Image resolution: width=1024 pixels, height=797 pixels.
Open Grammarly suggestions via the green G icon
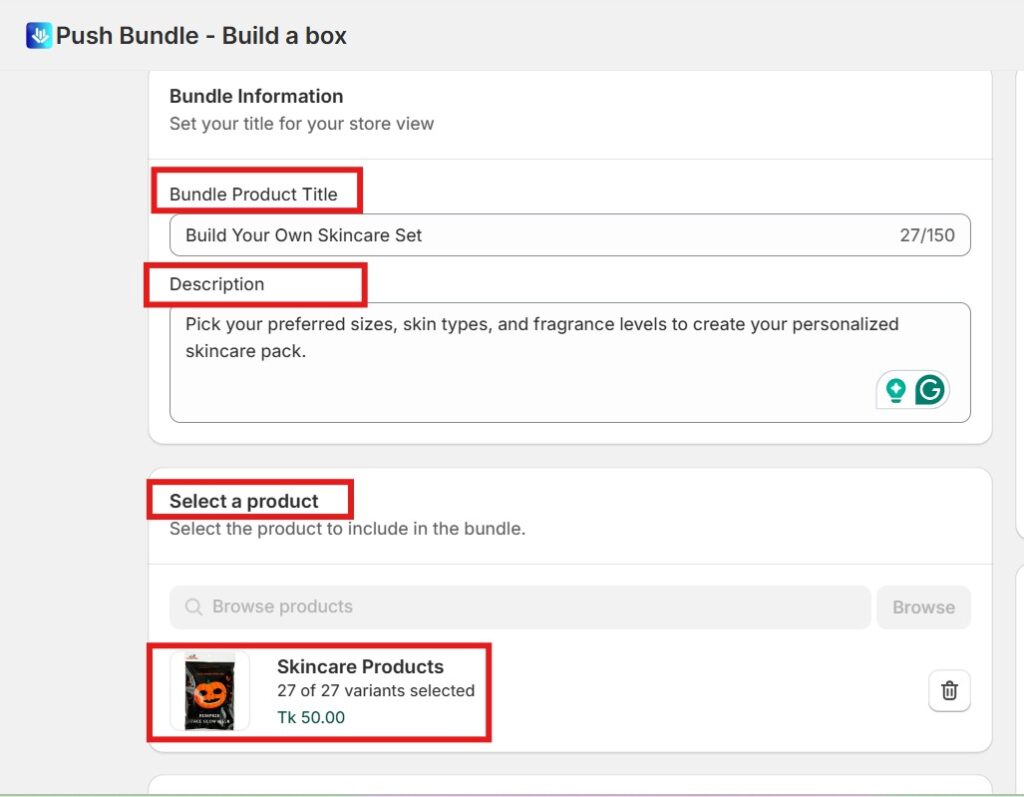(929, 390)
